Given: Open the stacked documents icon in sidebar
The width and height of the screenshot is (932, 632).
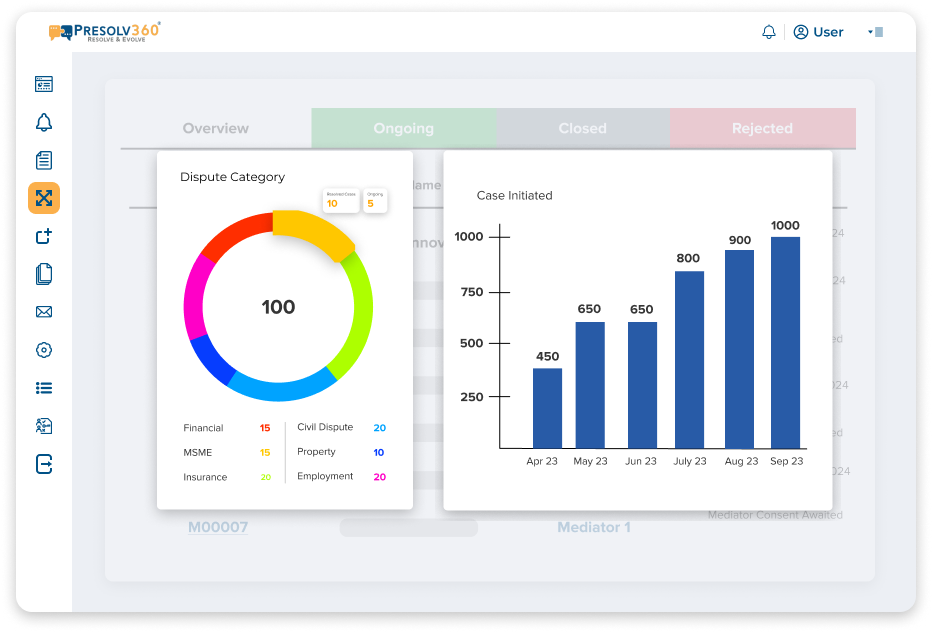Looking at the screenshot, I should coord(44,274).
